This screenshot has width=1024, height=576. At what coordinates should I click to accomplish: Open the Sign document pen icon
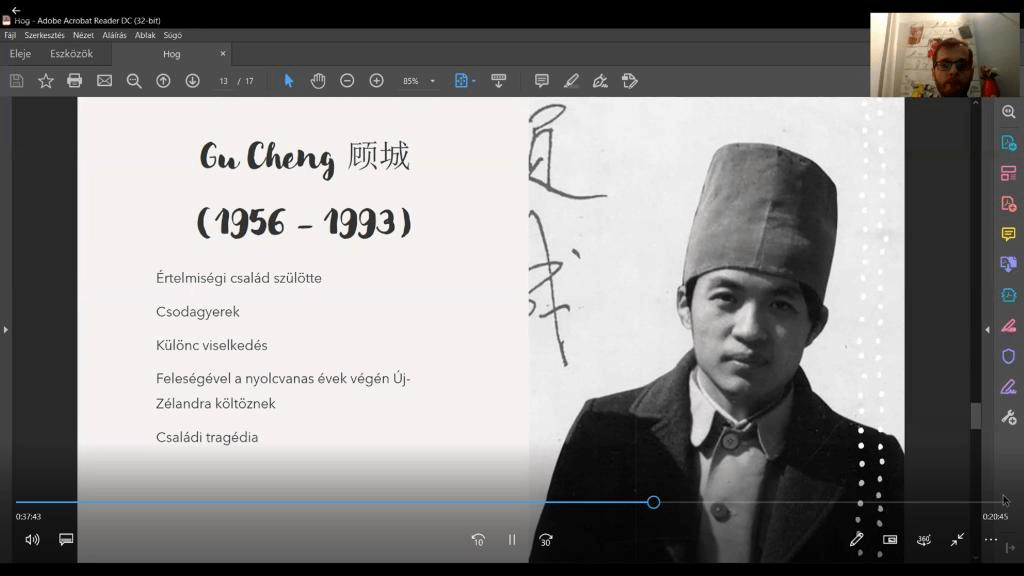tap(600, 81)
